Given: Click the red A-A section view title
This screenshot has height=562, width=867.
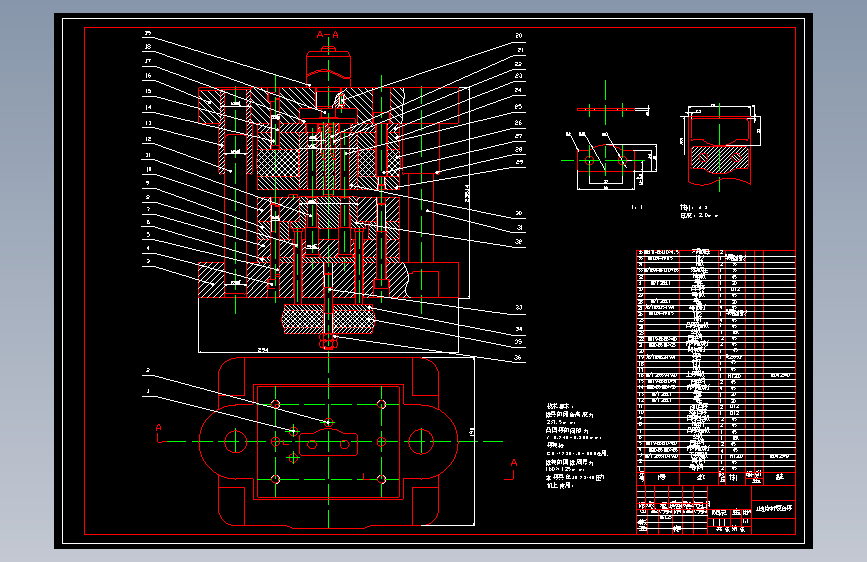Looking at the screenshot, I should [x=327, y=35].
